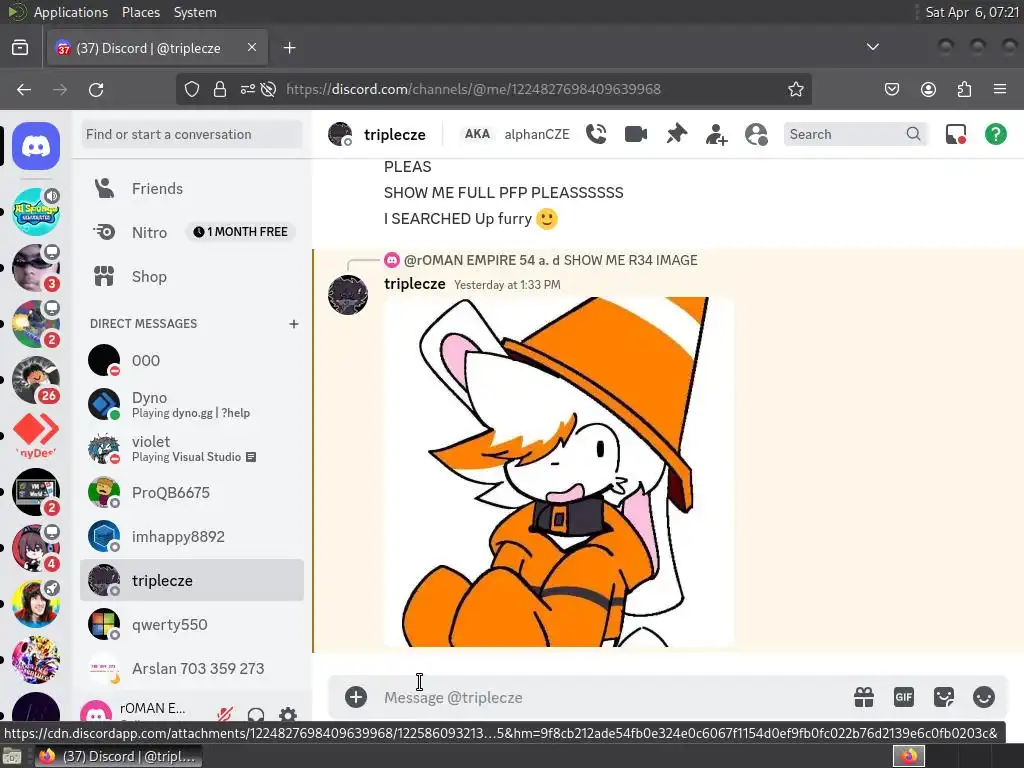Go back in Firefox
The width and height of the screenshot is (1024, 768).
pos(24,89)
